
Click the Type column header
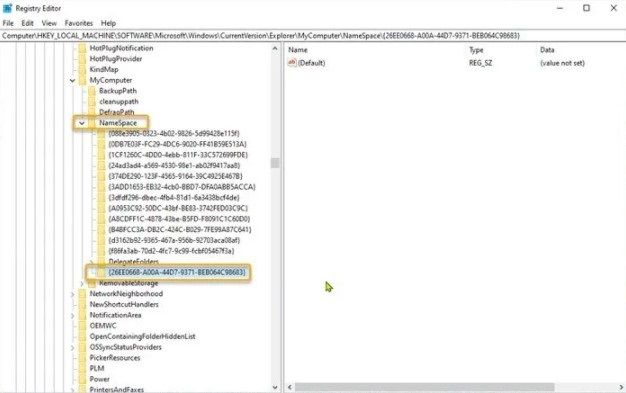tap(476, 50)
